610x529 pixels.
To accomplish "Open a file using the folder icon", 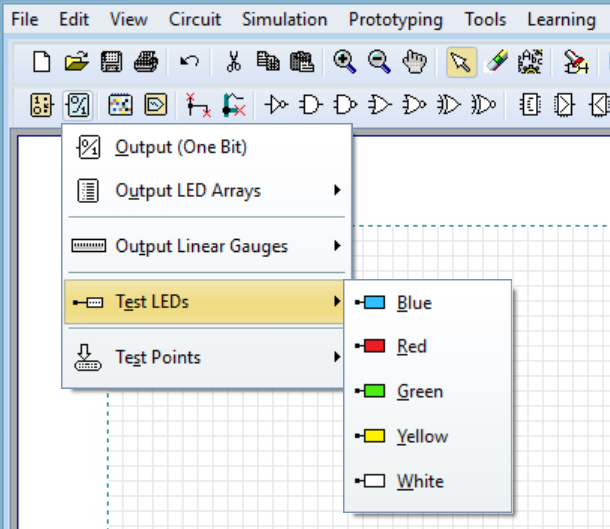I will (77, 61).
